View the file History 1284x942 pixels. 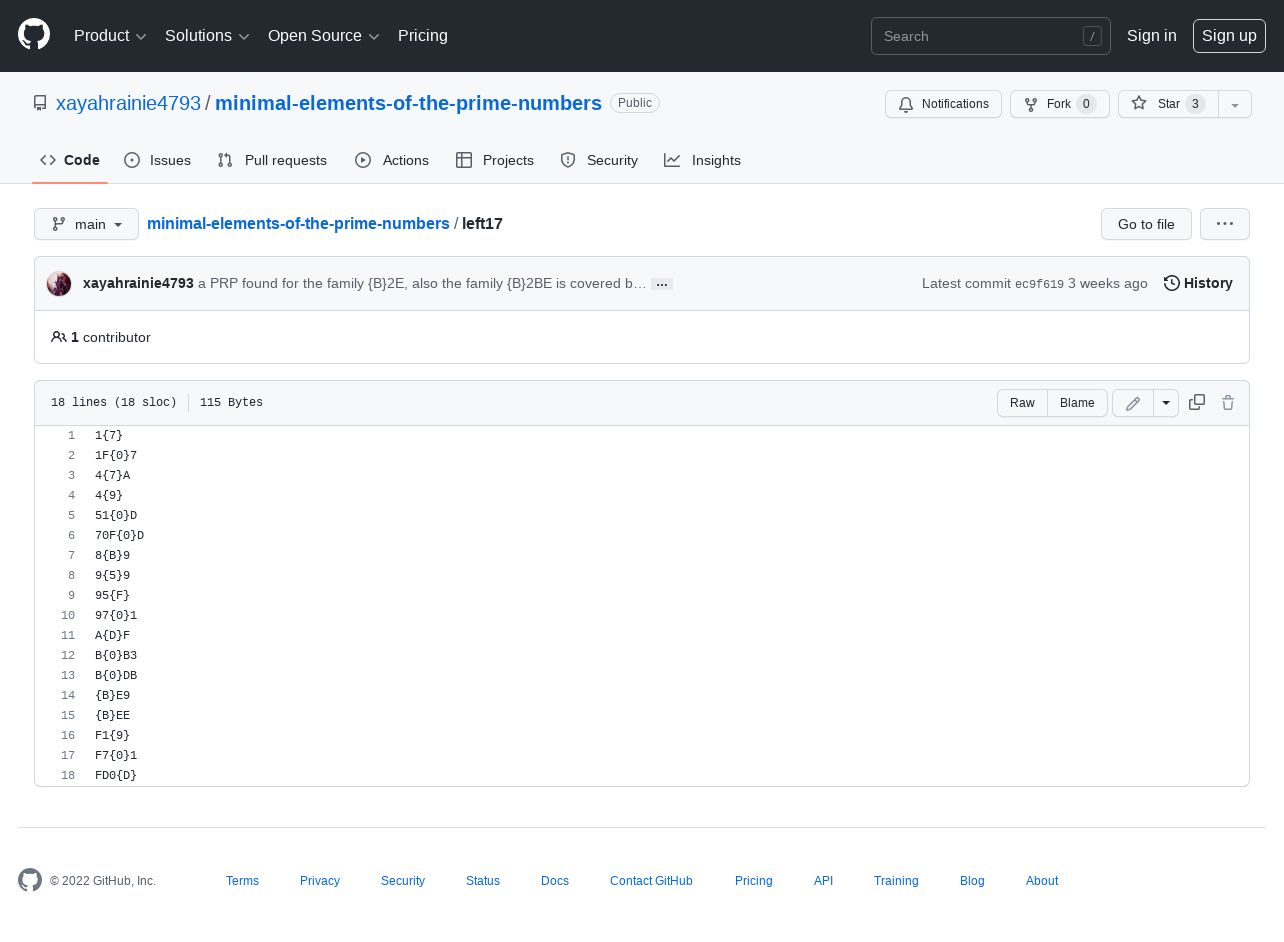point(1198,284)
